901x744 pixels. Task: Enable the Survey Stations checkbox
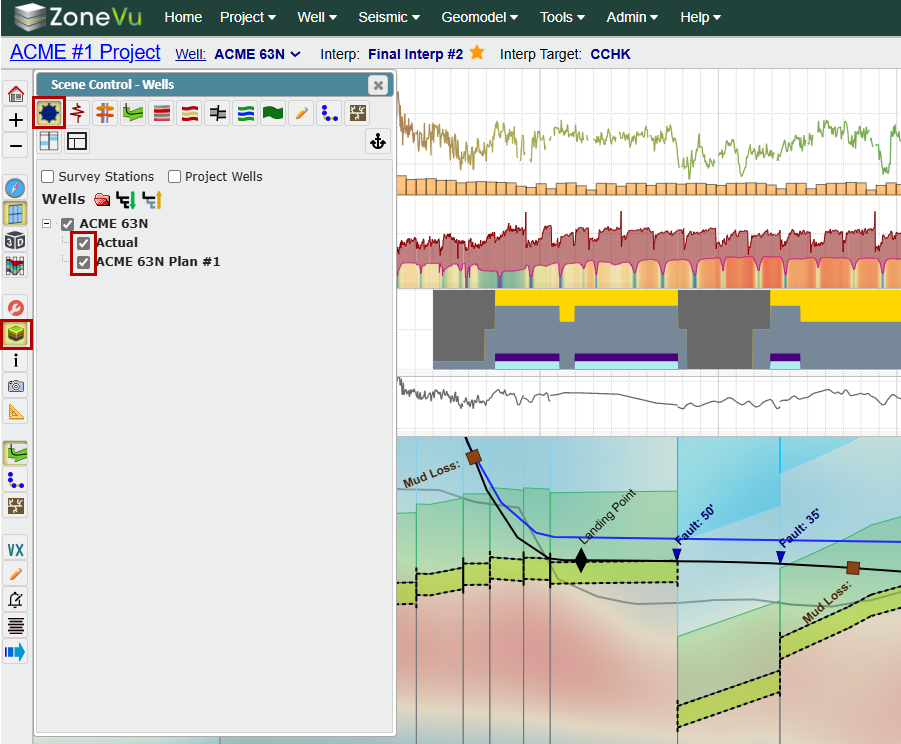48,176
